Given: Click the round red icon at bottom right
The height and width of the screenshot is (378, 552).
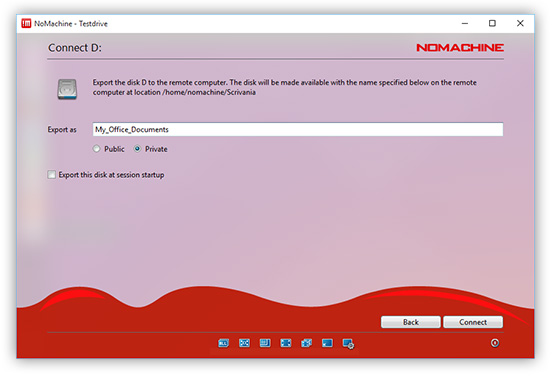Looking at the screenshot, I should coord(495,343).
